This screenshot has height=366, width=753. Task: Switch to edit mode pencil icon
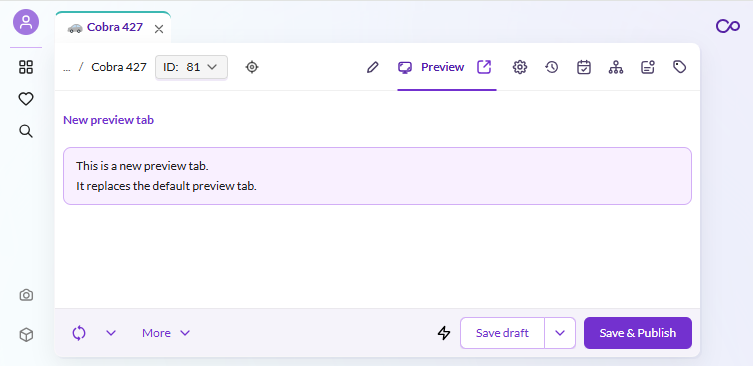point(373,67)
